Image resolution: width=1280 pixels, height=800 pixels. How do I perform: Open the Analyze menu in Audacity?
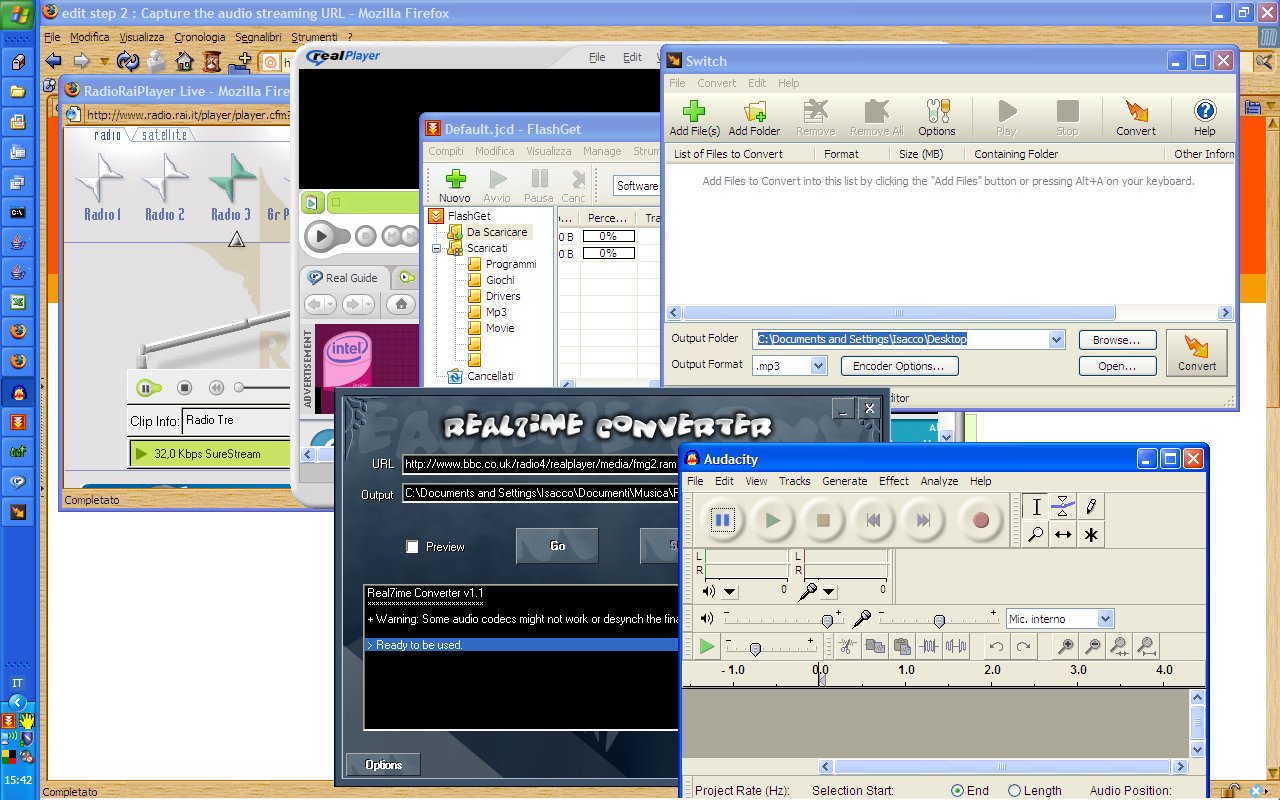click(x=939, y=481)
